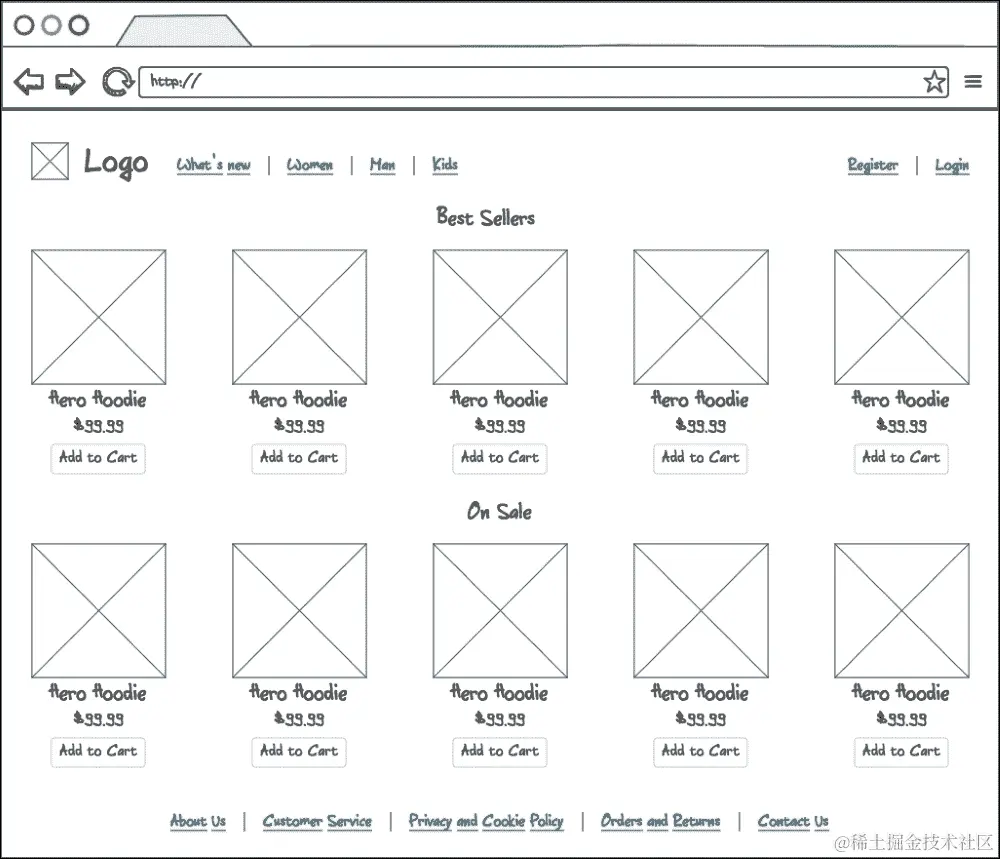Click the Best Sellers heading
Image resolution: width=1000 pixels, height=859 pixels.
click(485, 217)
